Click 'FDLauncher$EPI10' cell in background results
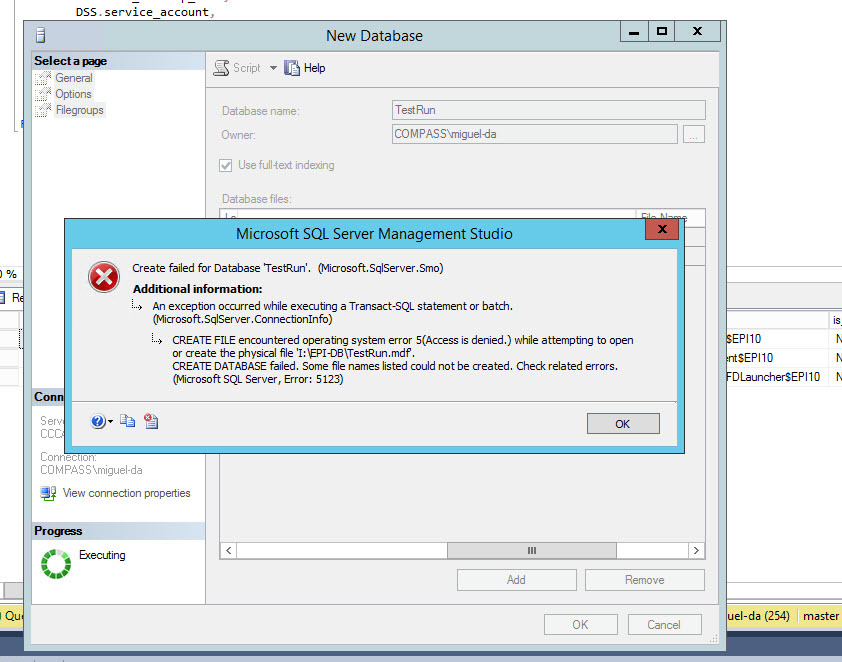Viewport: 842px width, 662px height. coord(773,377)
